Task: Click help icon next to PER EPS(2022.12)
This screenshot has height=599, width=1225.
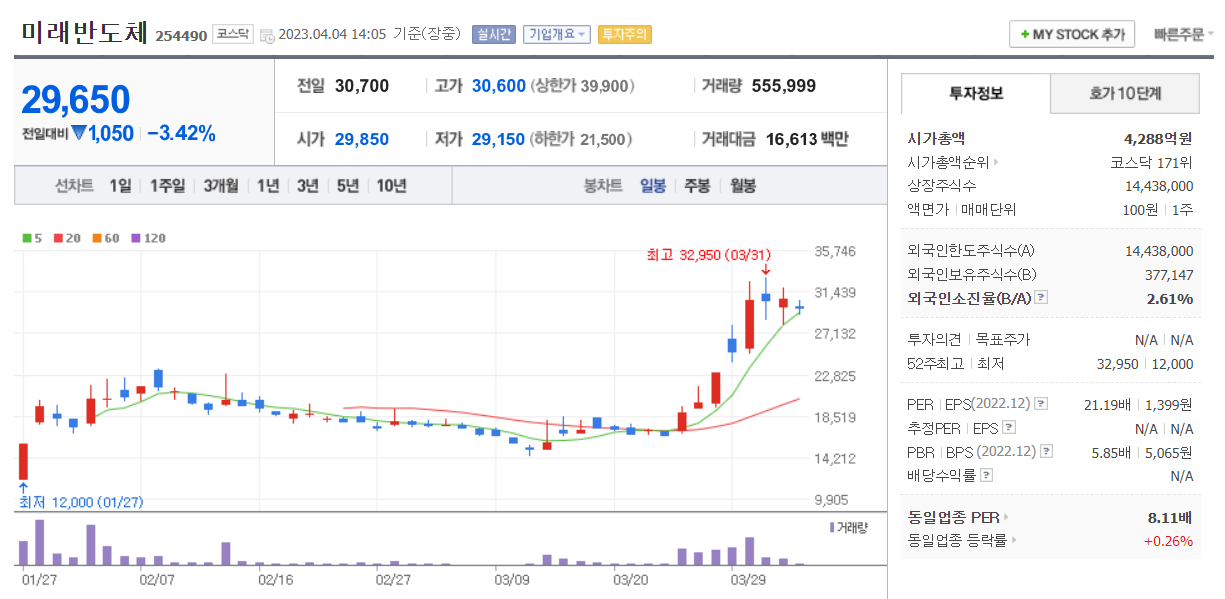Action: [1040, 404]
